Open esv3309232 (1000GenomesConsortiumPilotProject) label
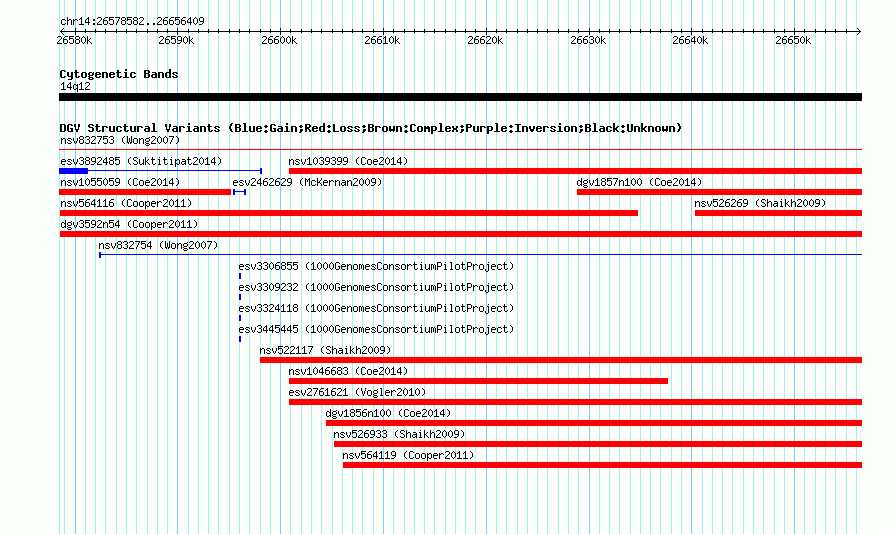Viewport: 890px width, 534px height. point(376,287)
